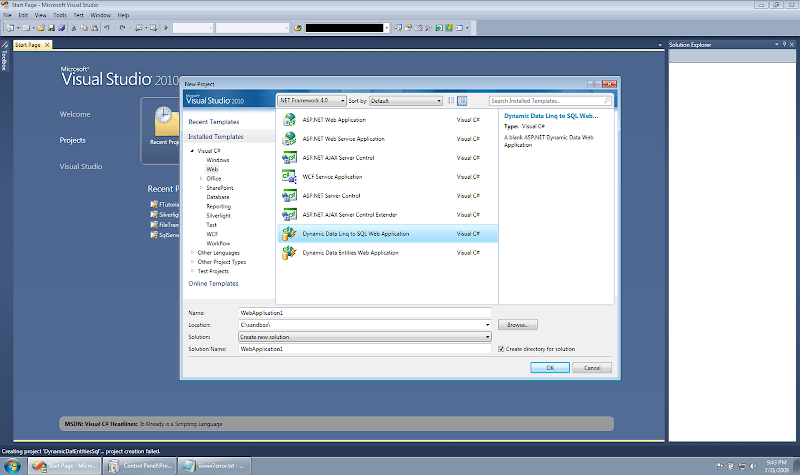Click the New Project toolbar icon
Image resolution: width=800 pixels, height=475 pixels.
point(10,28)
